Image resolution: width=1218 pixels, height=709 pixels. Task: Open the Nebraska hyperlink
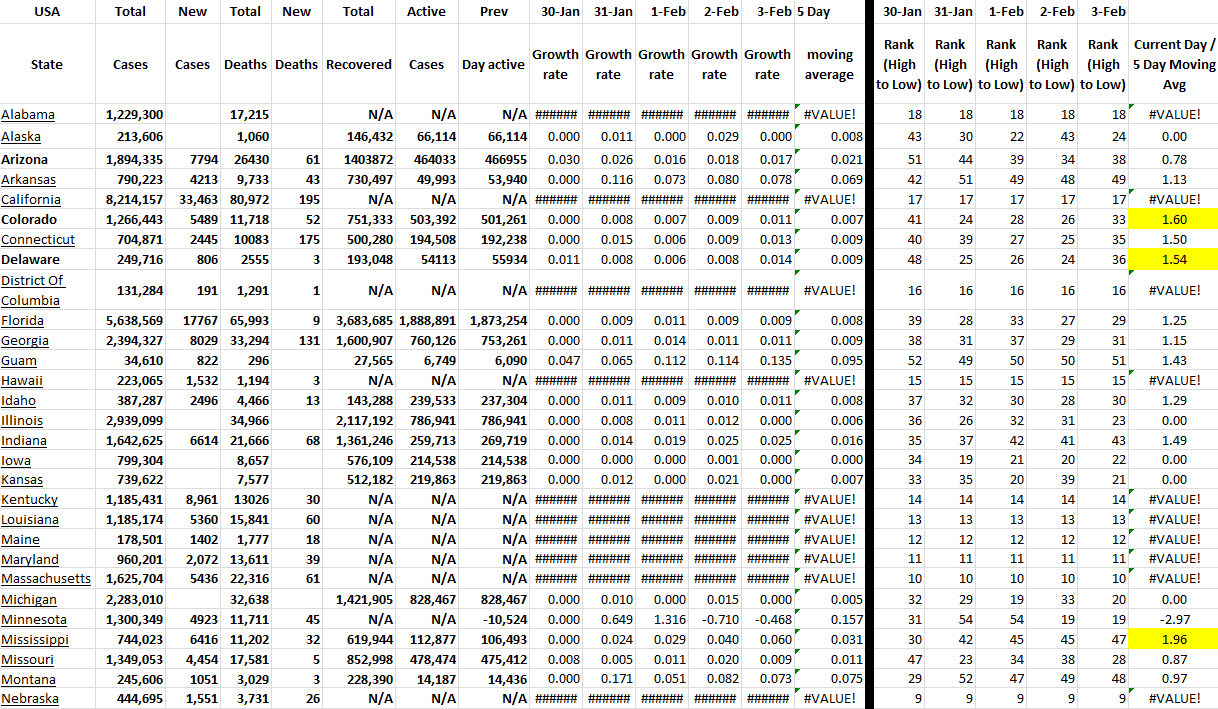tap(30, 699)
